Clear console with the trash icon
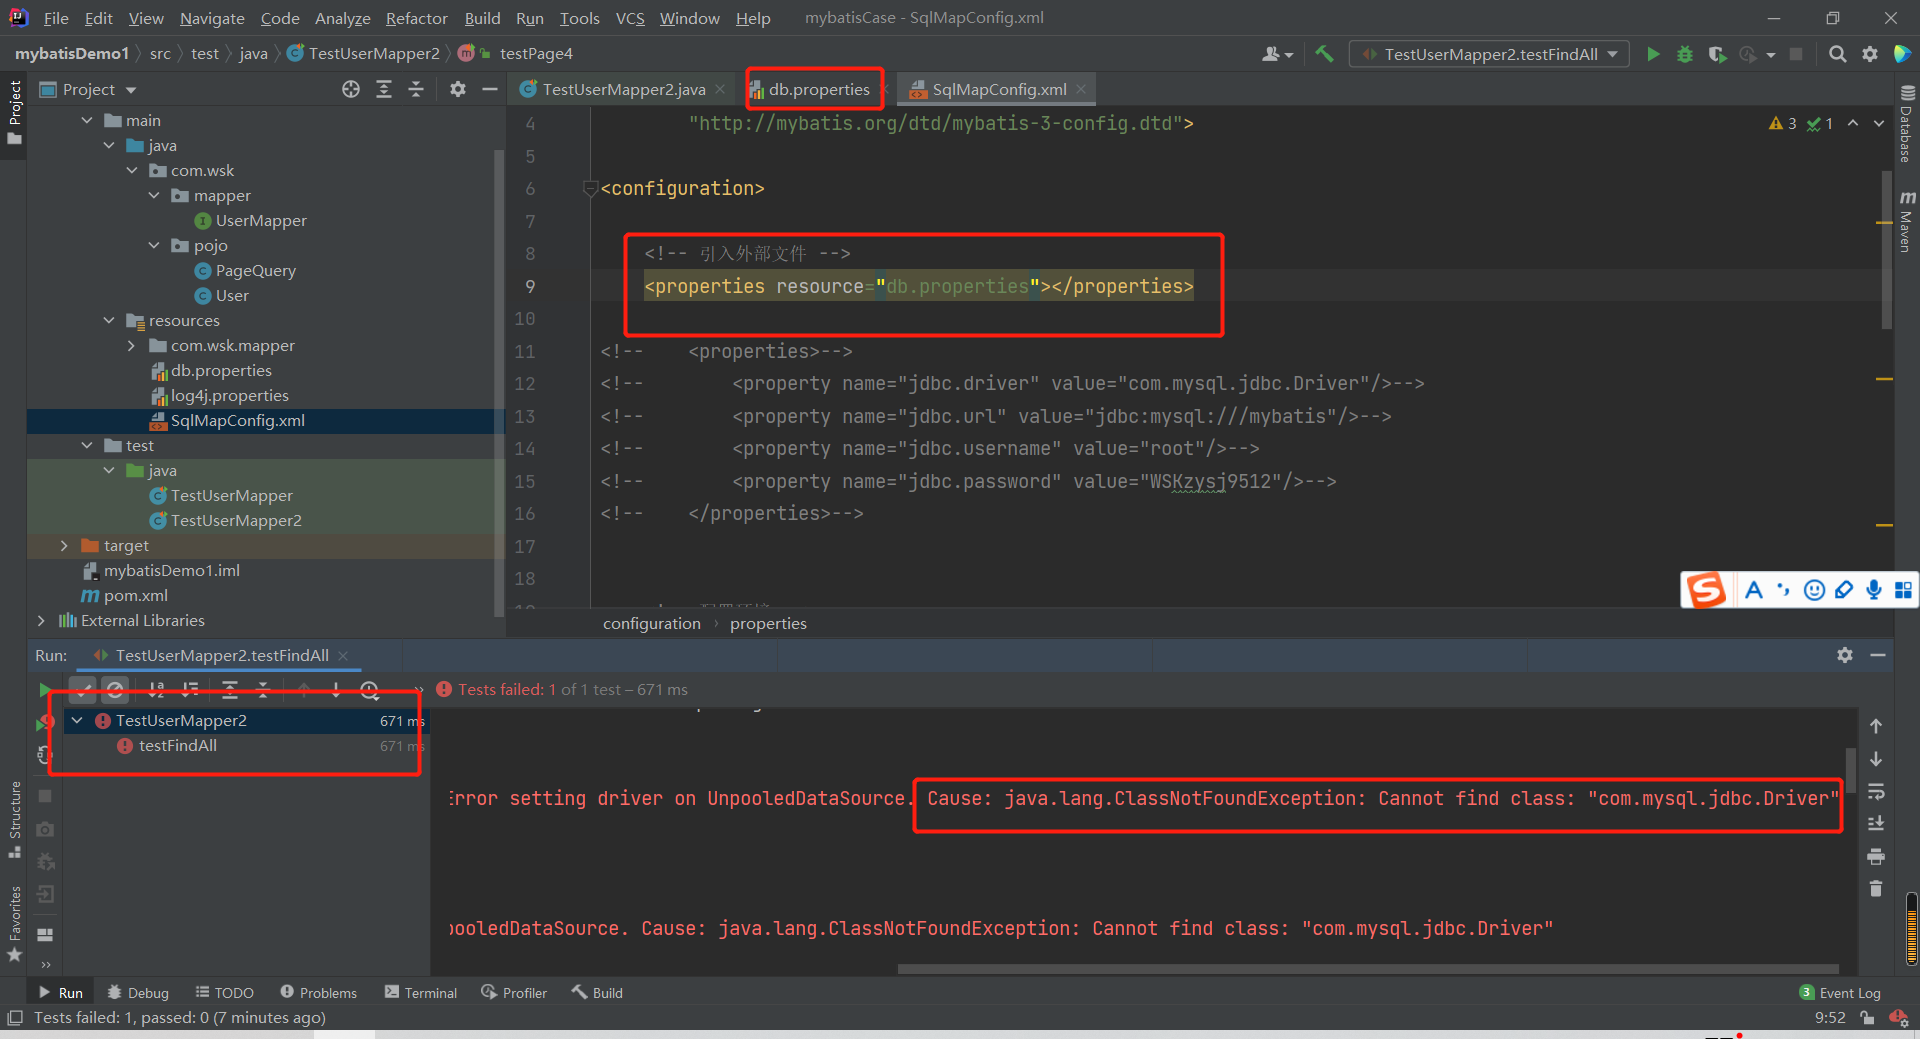This screenshot has width=1920, height=1039. tap(1876, 889)
